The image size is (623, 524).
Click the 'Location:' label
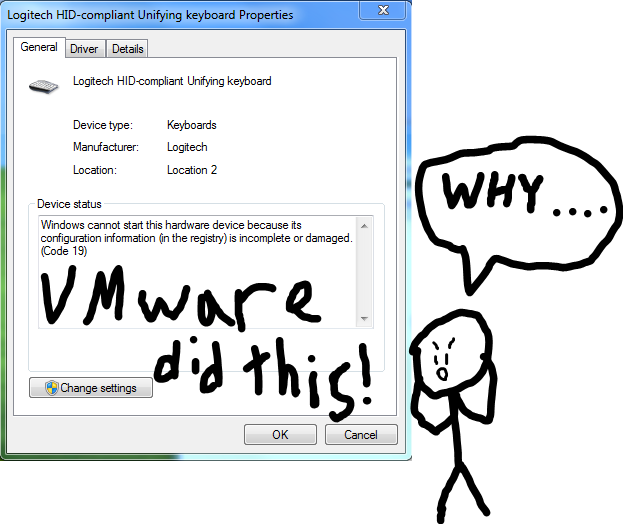[95, 170]
